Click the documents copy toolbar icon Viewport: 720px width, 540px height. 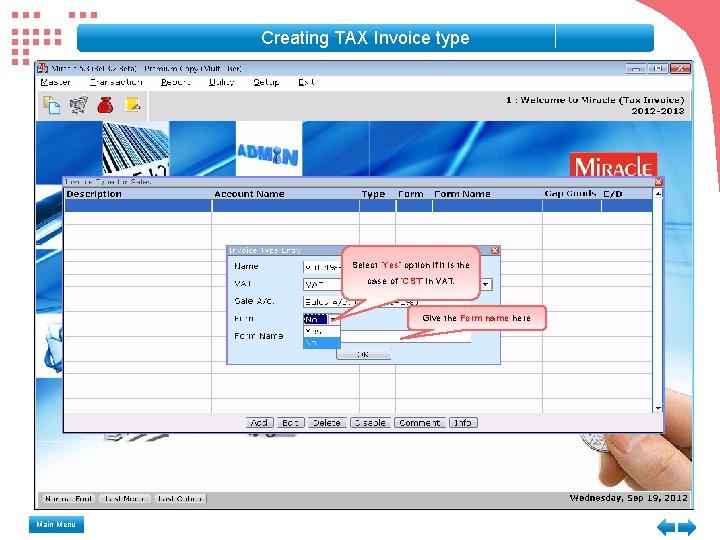pos(51,105)
